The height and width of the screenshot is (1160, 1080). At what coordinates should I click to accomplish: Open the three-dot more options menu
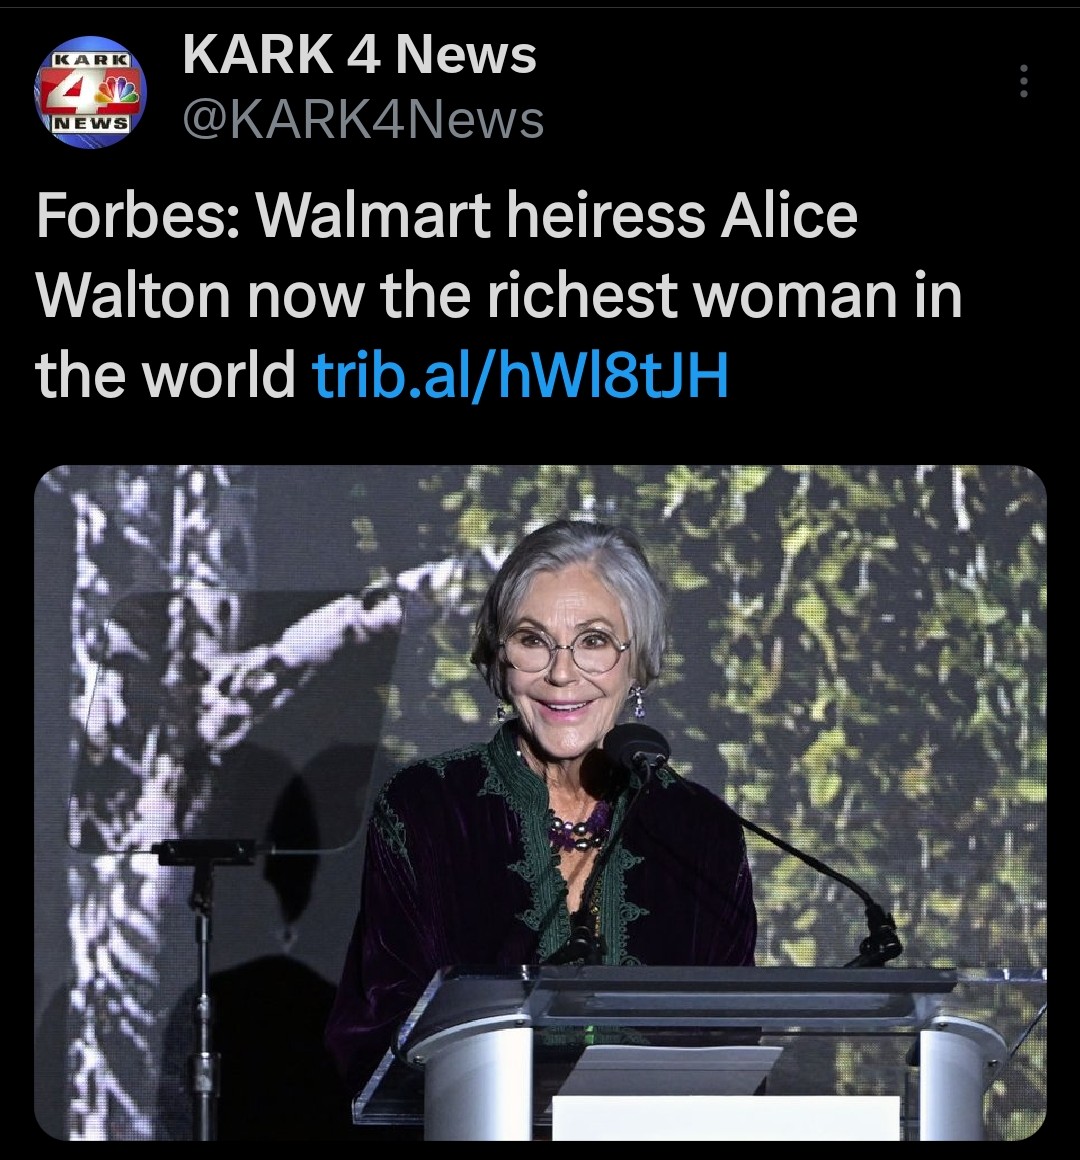click(x=1024, y=81)
